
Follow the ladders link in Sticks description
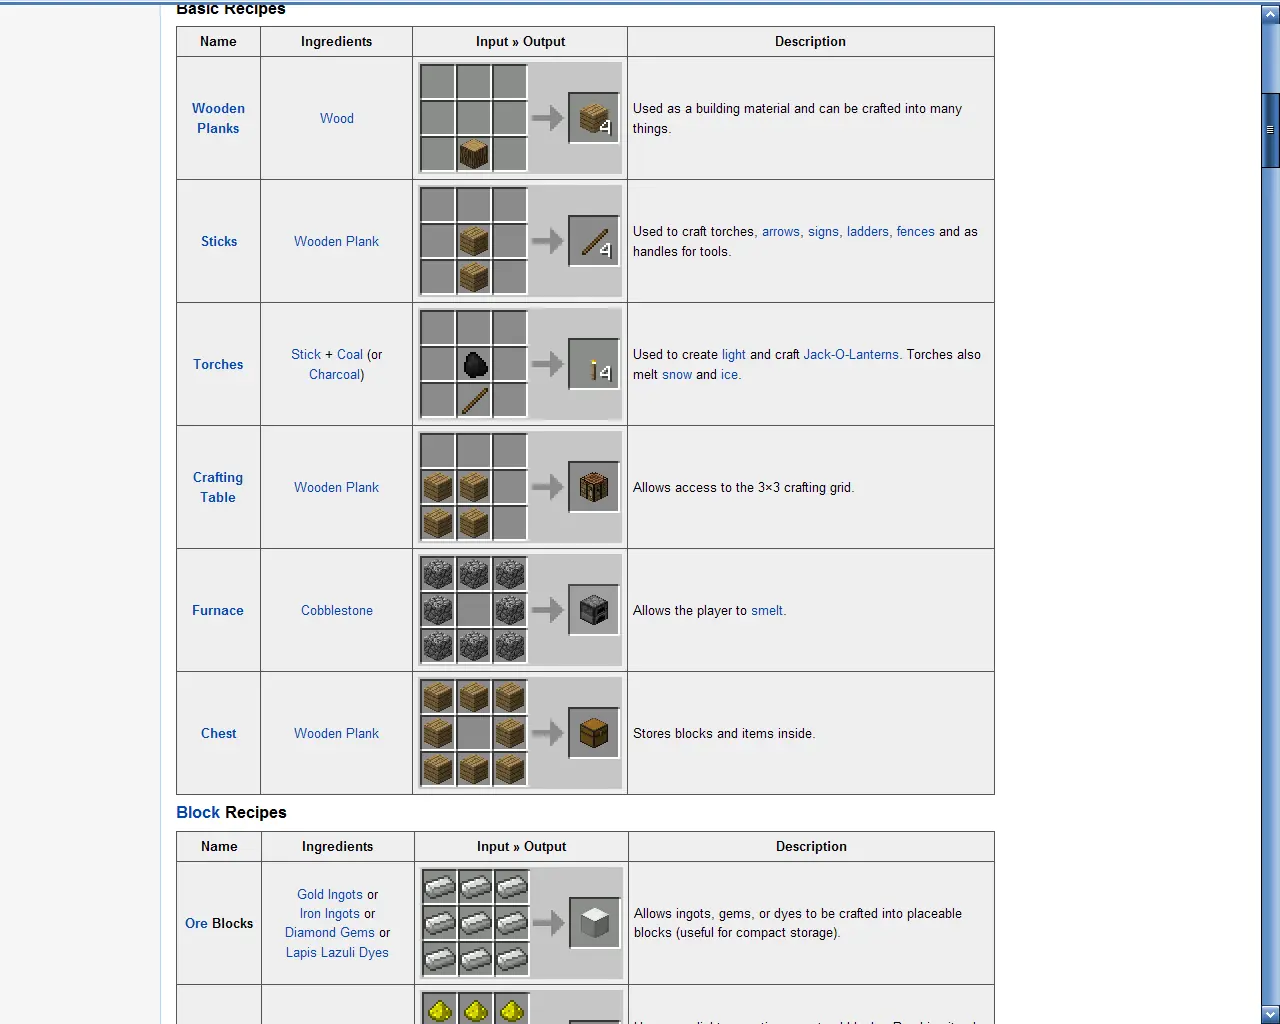click(x=868, y=231)
